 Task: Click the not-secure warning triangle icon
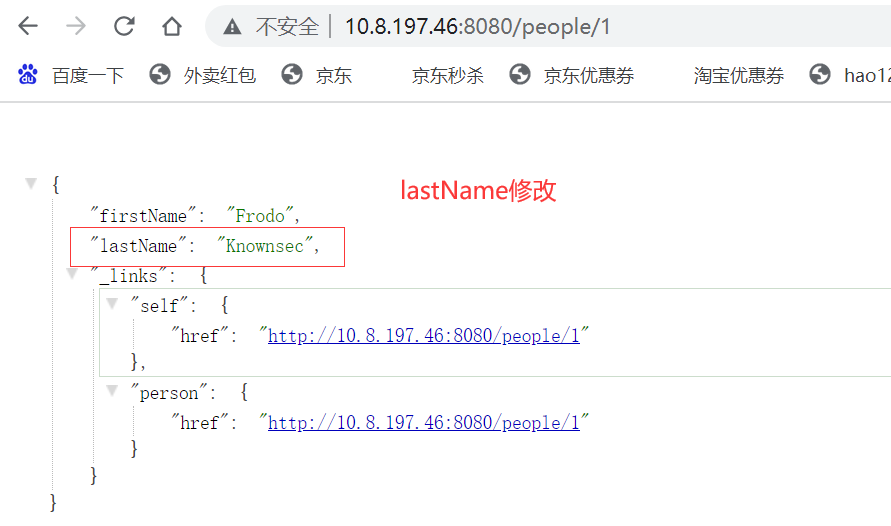233,27
